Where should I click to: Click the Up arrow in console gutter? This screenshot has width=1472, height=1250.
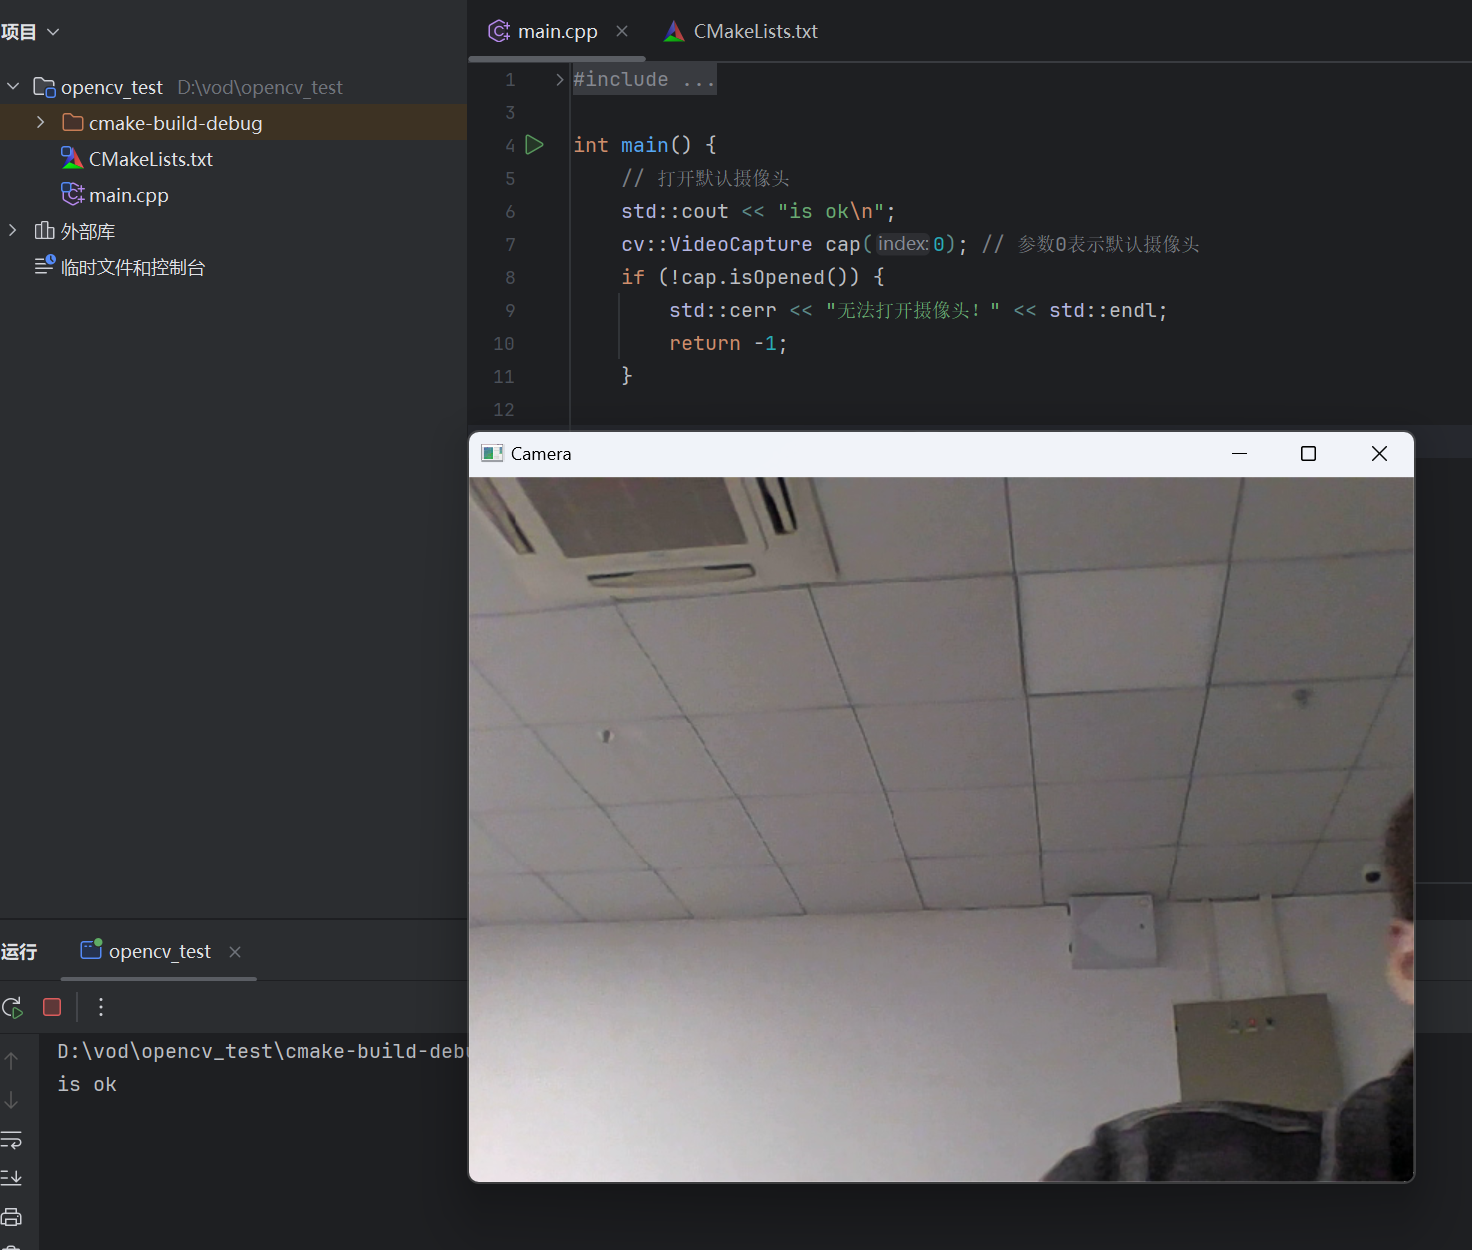(12, 1060)
